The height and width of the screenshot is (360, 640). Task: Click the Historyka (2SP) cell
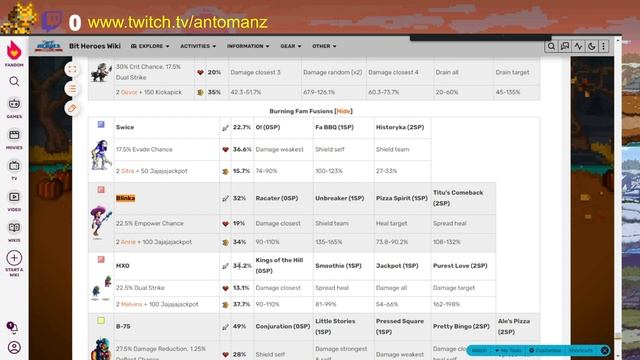[x=402, y=127]
